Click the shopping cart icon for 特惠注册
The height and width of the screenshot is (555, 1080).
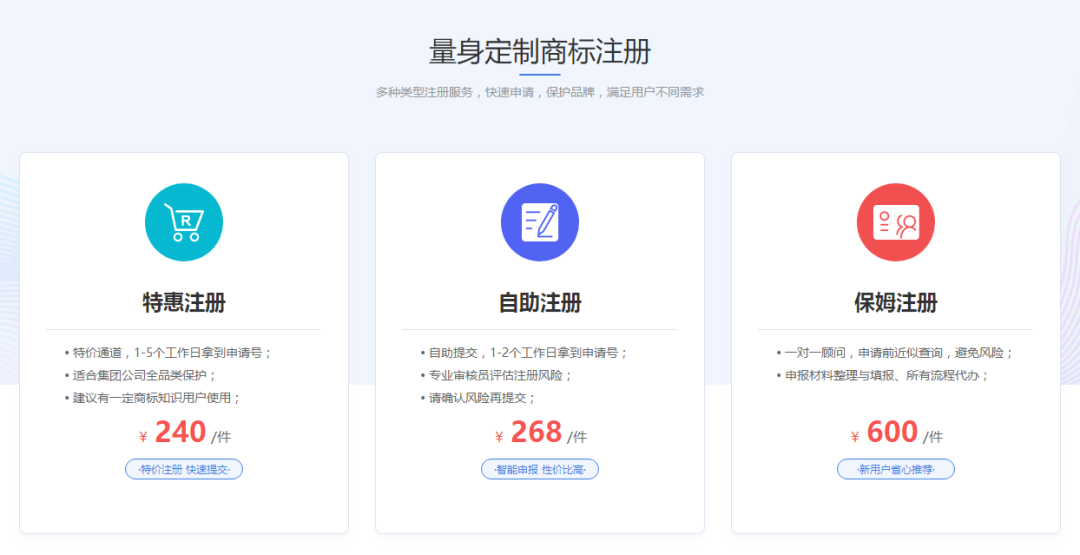(184, 222)
